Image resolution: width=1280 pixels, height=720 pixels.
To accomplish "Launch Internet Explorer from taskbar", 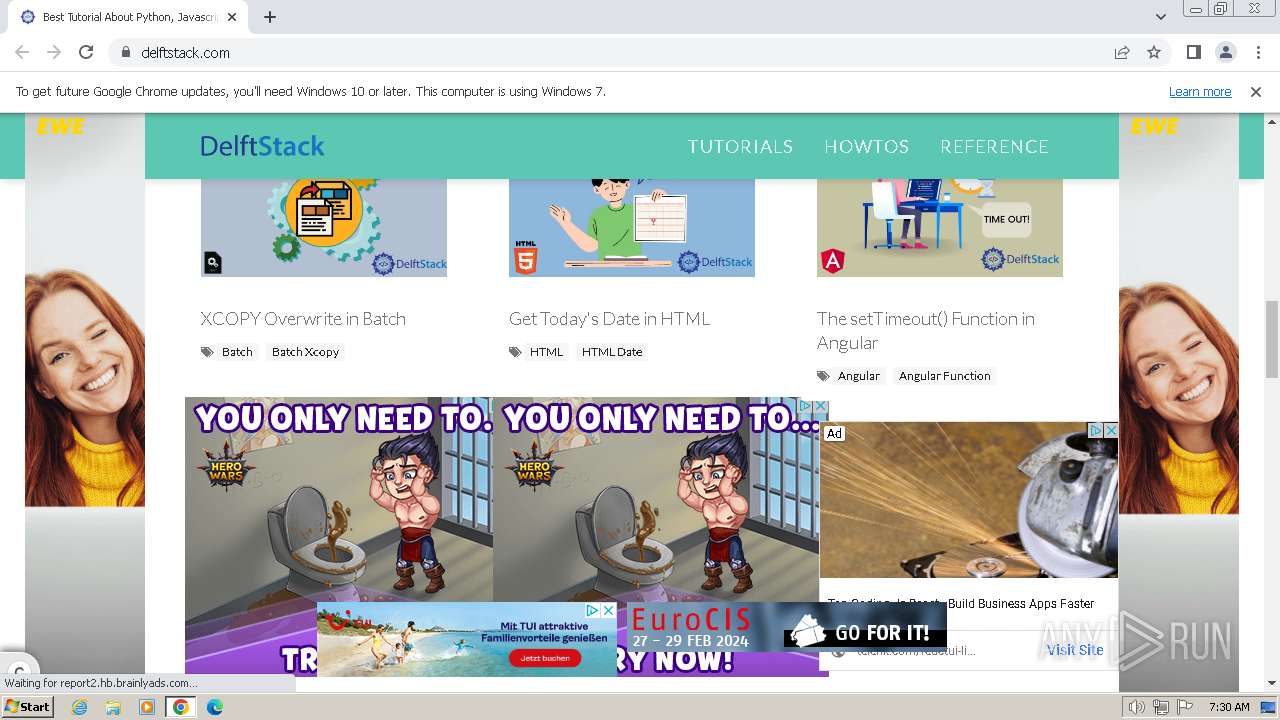I will pos(79,707).
